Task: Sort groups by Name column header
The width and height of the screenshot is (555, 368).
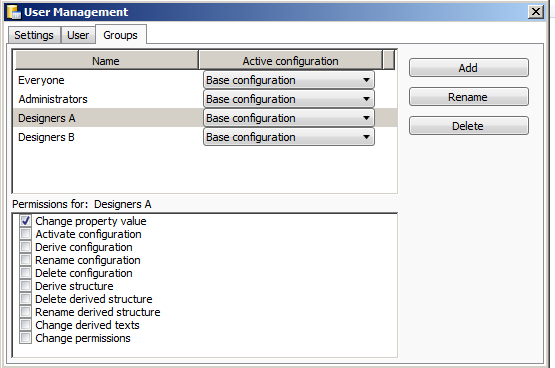Action: (x=106, y=61)
